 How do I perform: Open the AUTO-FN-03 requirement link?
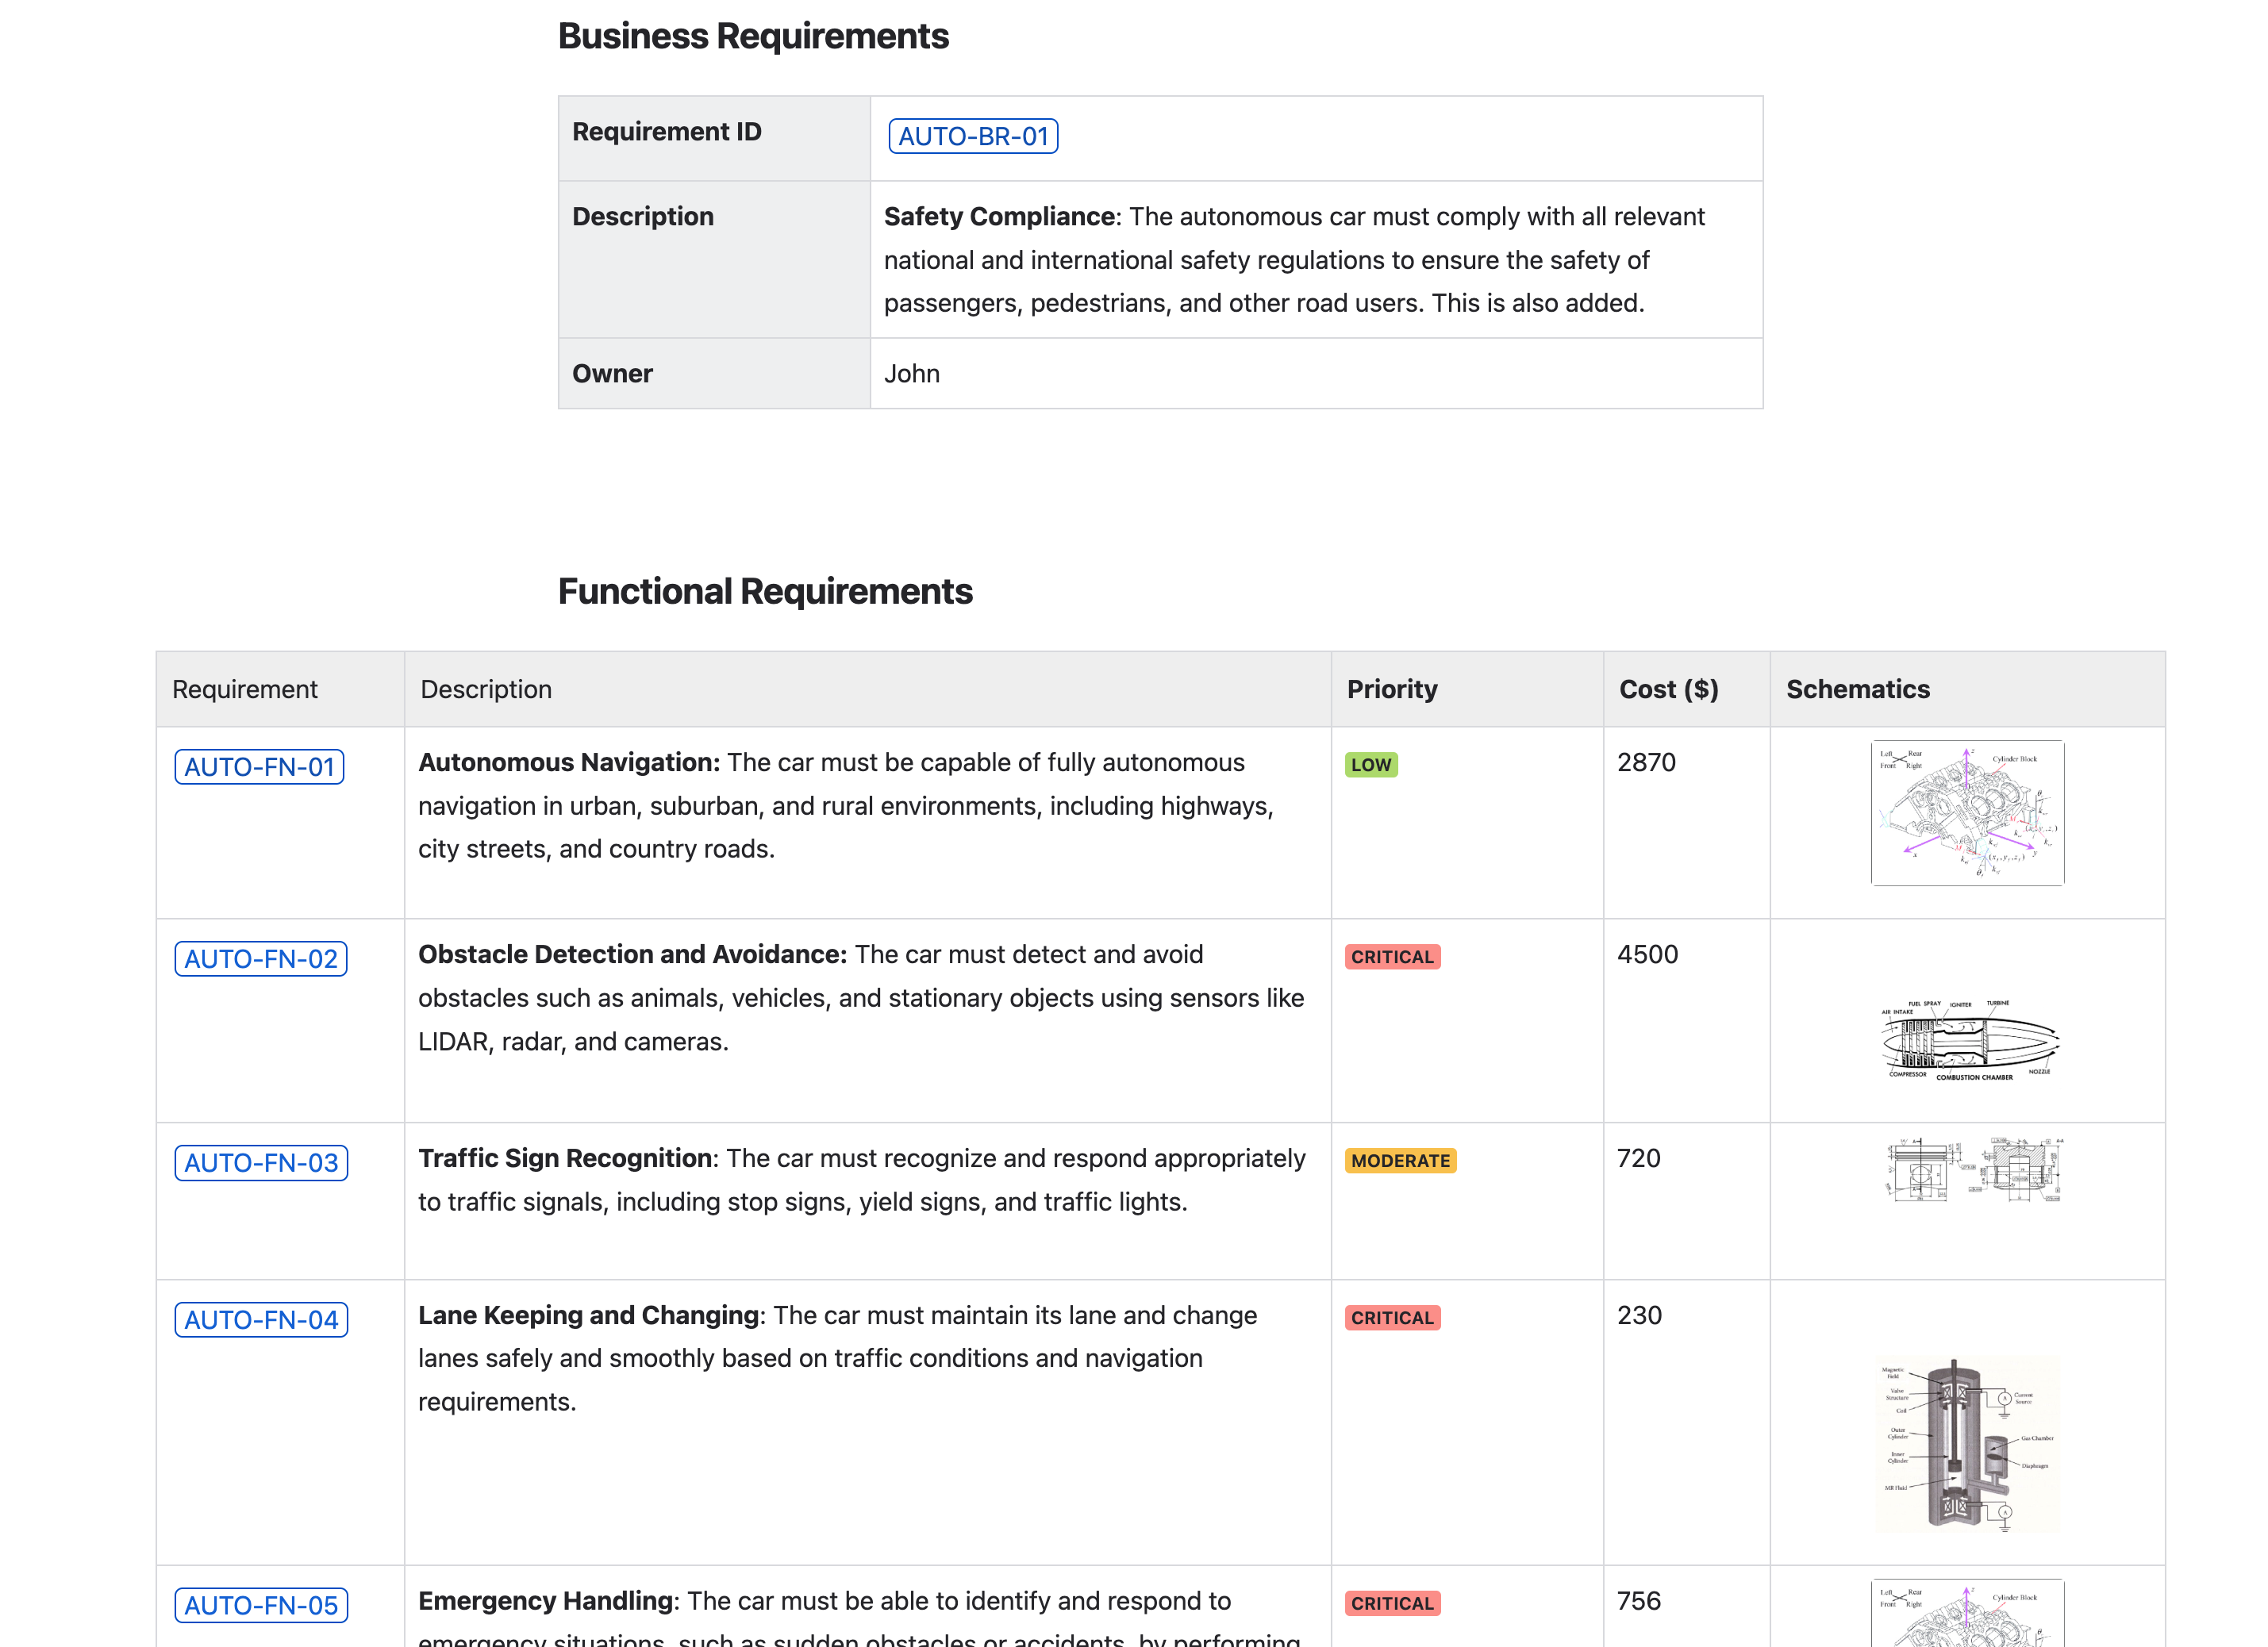(260, 1163)
